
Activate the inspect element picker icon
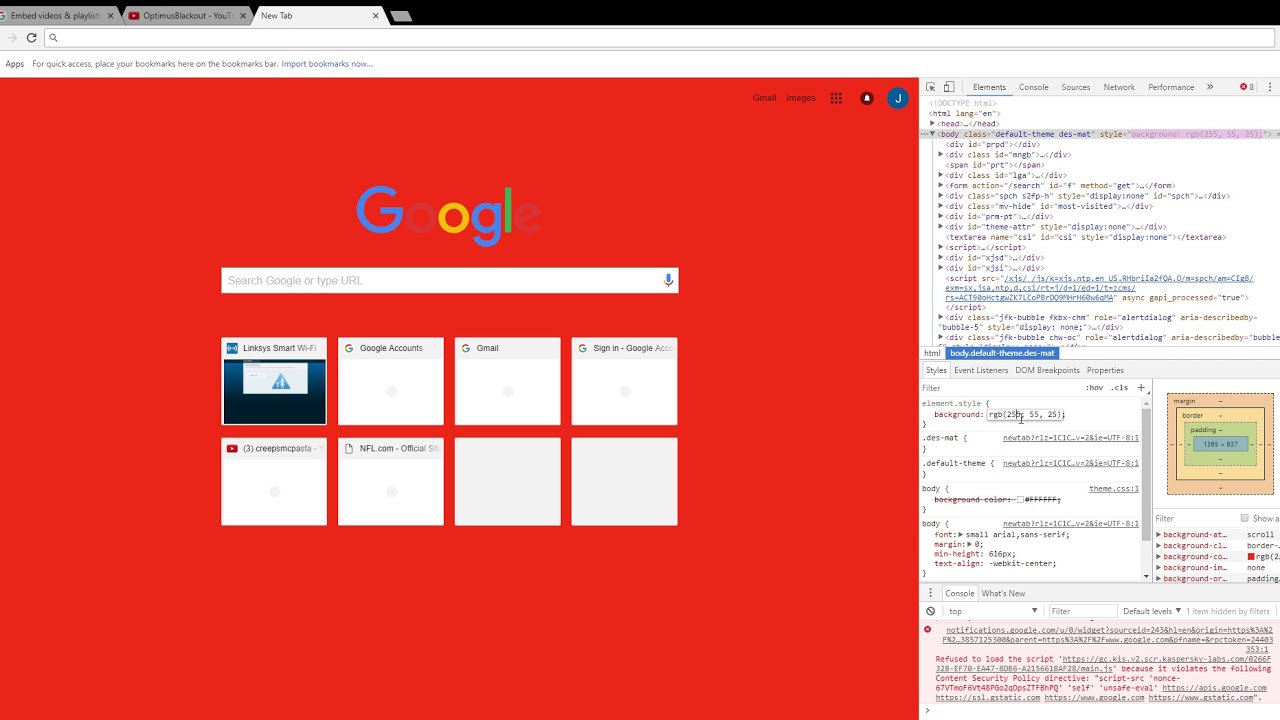930,87
